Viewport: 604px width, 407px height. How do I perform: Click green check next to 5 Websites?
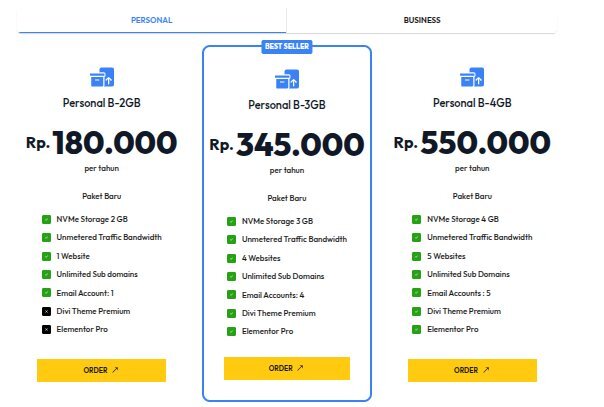coord(417,256)
